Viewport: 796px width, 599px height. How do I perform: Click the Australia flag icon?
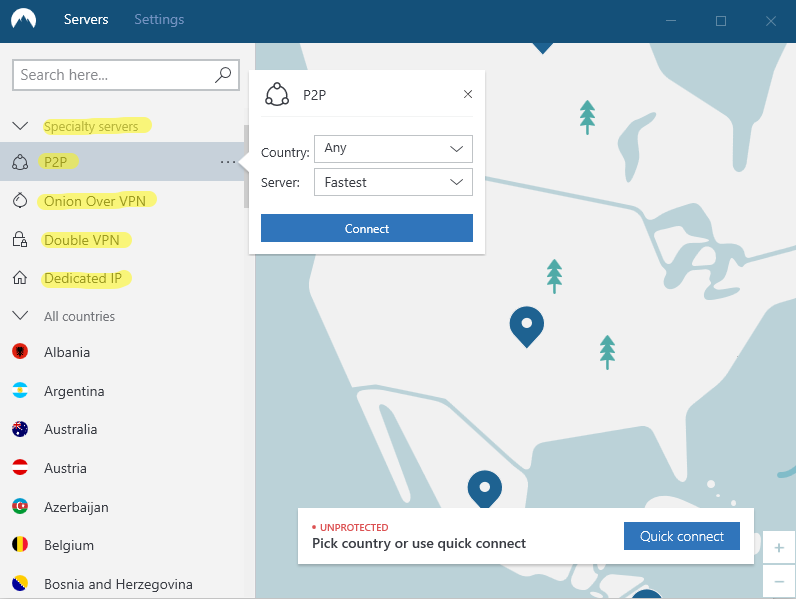point(20,429)
